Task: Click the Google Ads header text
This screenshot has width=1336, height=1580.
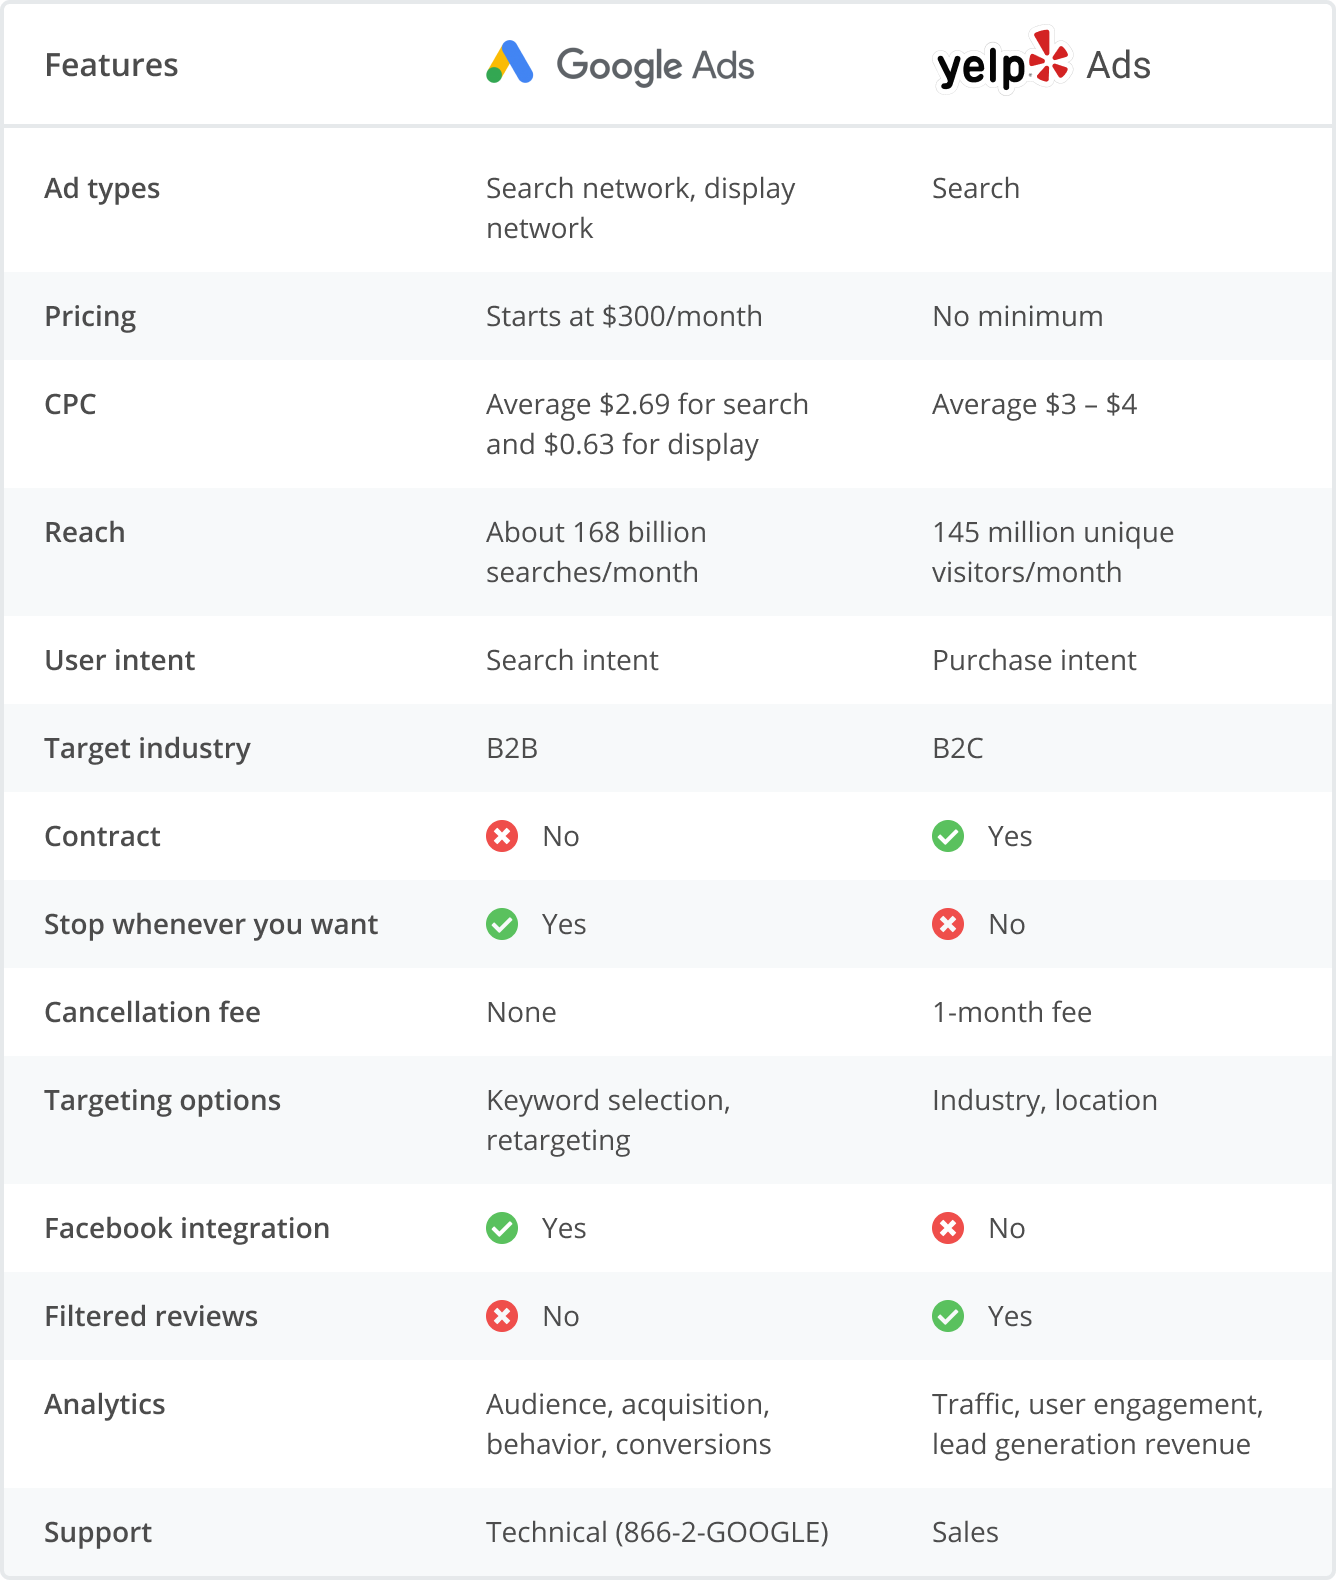Action: click(655, 66)
